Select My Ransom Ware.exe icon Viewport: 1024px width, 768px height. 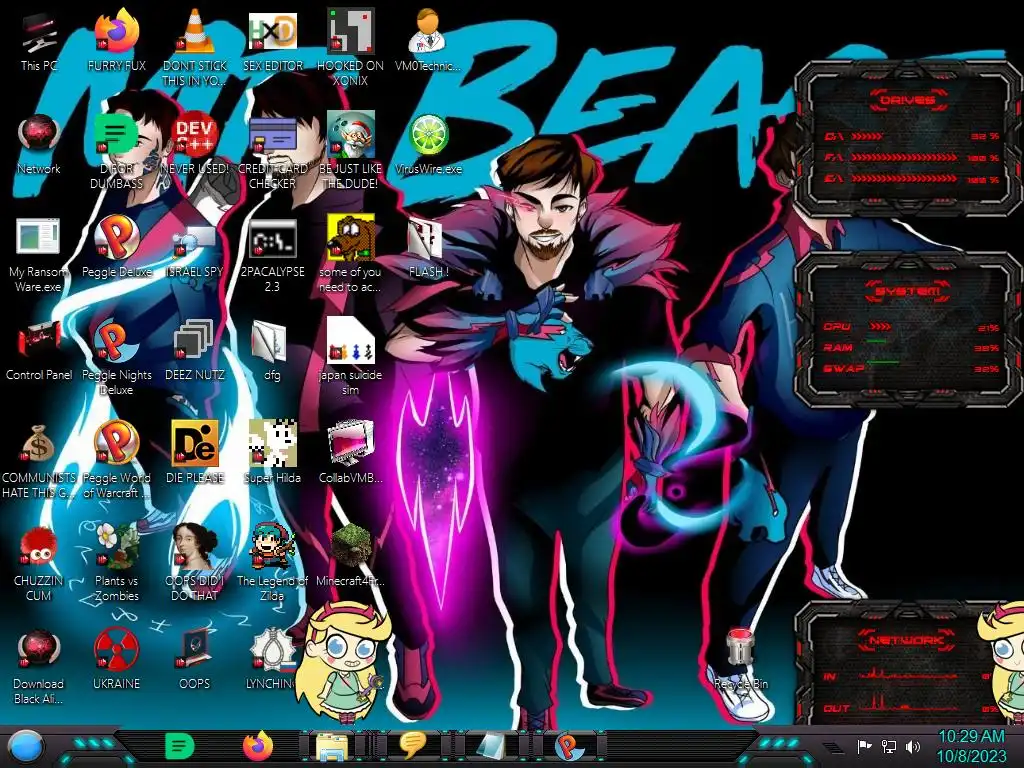tap(39, 255)
